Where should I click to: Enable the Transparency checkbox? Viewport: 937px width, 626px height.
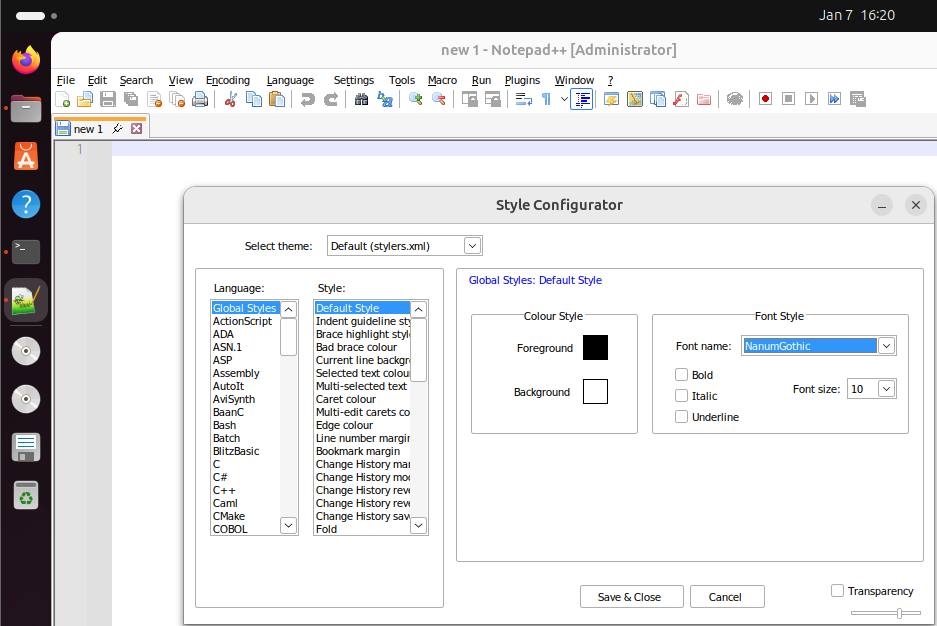click(837, 590)
